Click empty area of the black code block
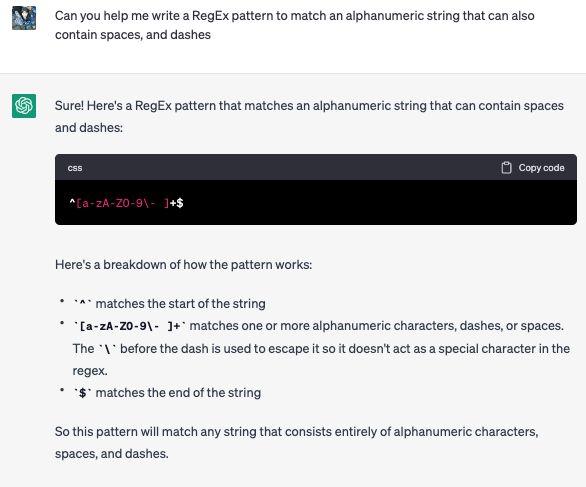 coord(374,203)
